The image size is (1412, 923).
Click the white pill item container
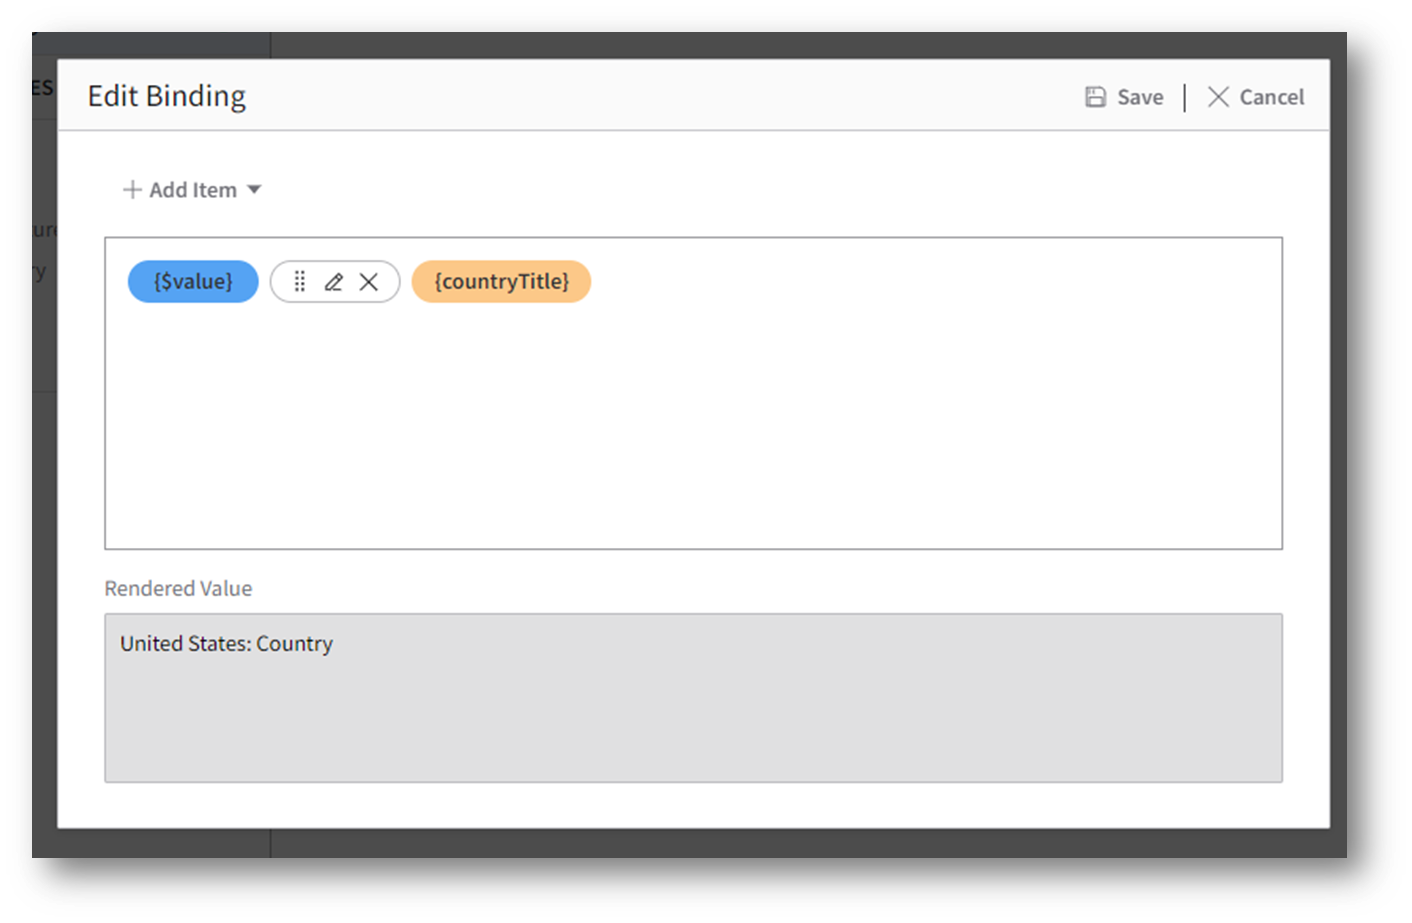[x=335, y=282]
